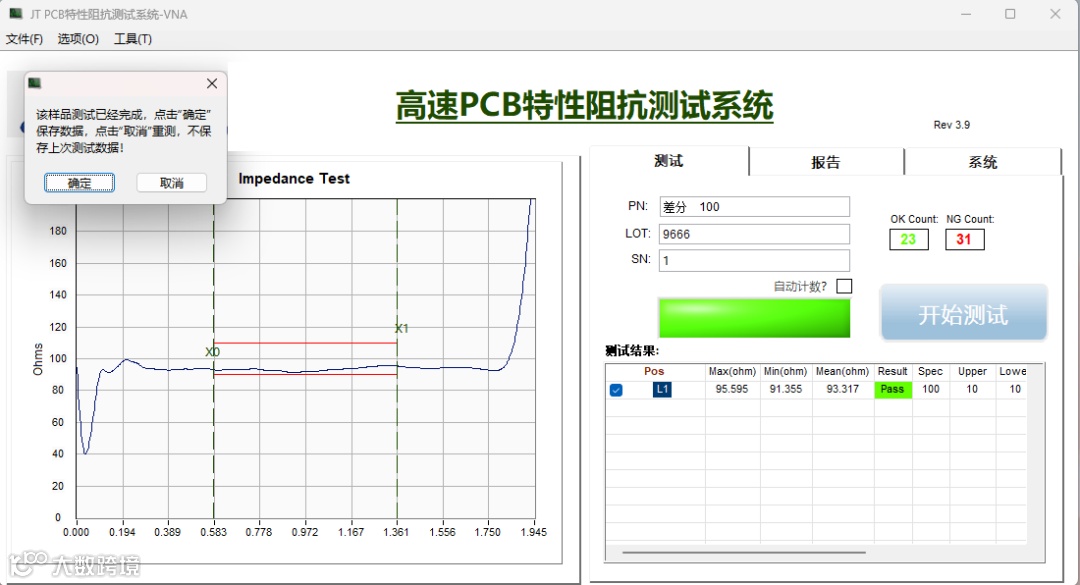Open the 文件(F) menu
The height and width of the screenshot is (585, 1080).
pos(24,39)
